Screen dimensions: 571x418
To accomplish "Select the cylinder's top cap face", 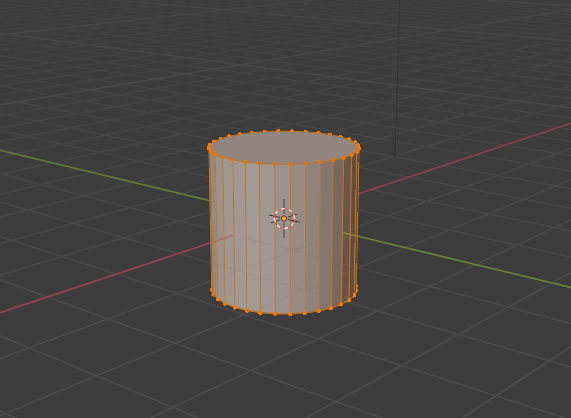I will (x=284, y=147).
